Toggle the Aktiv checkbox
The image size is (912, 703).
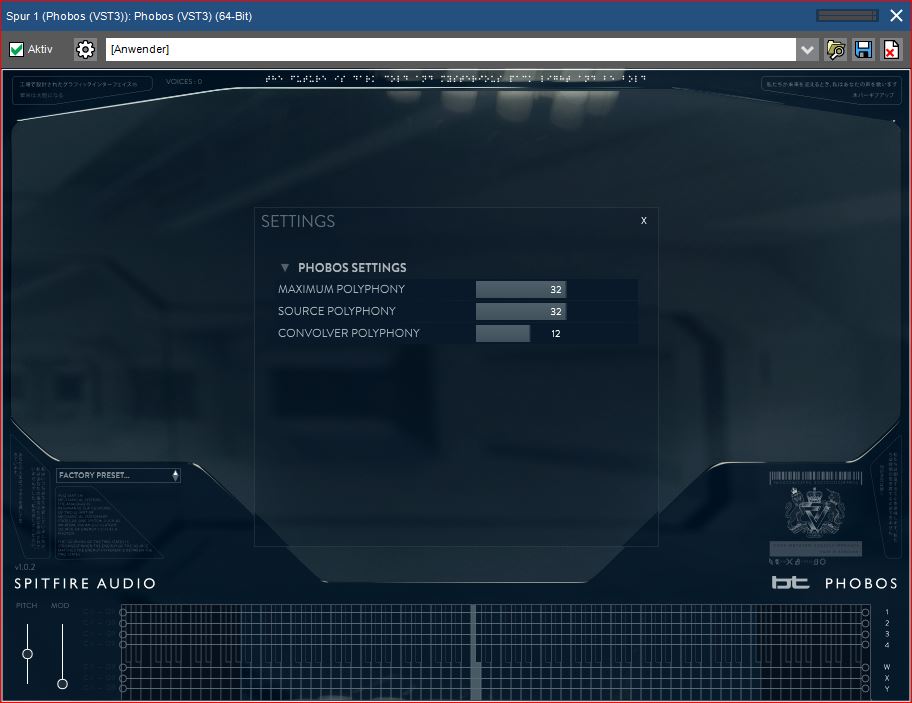(16, 49)
